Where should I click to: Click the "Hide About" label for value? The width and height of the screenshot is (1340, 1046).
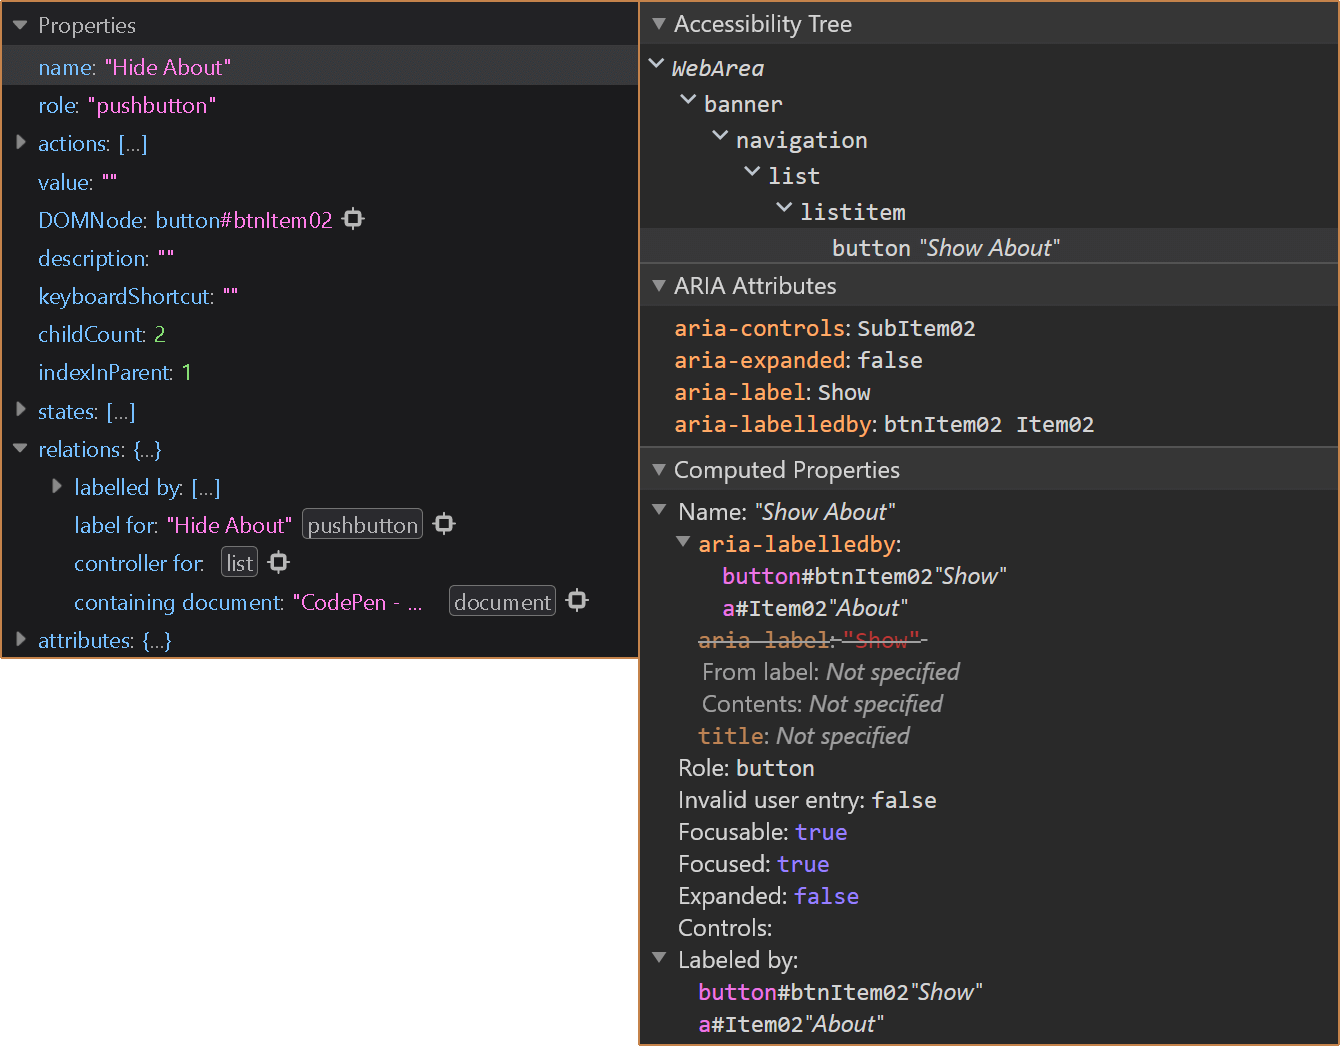(229, 525)
